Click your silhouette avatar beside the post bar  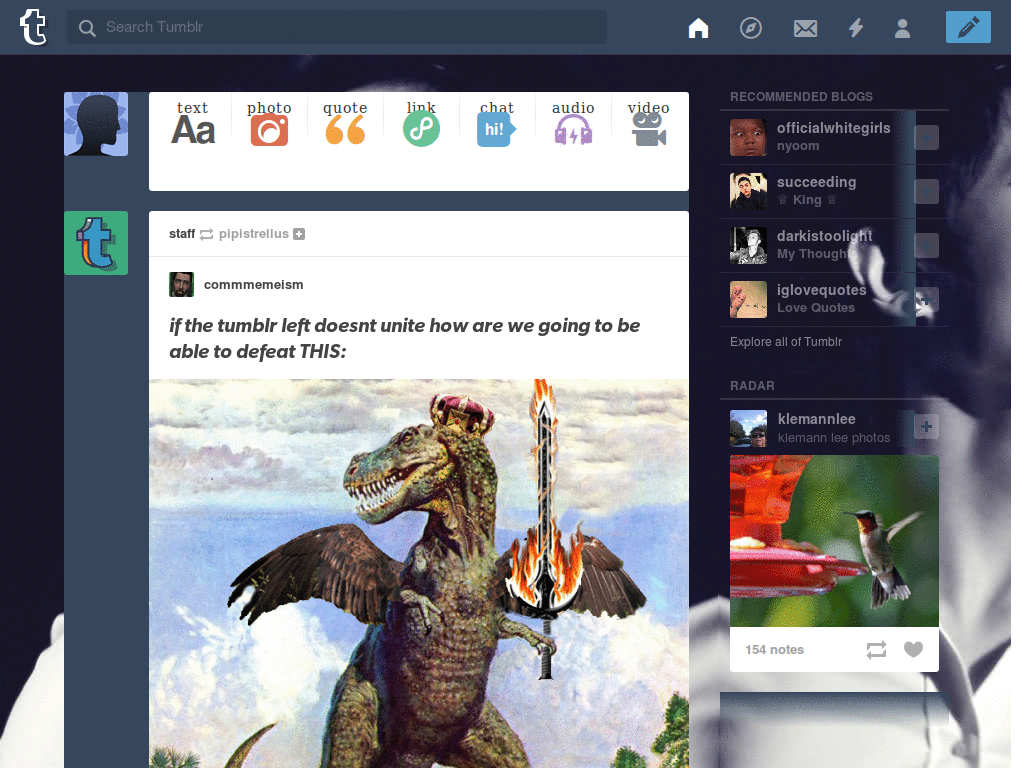96,124
